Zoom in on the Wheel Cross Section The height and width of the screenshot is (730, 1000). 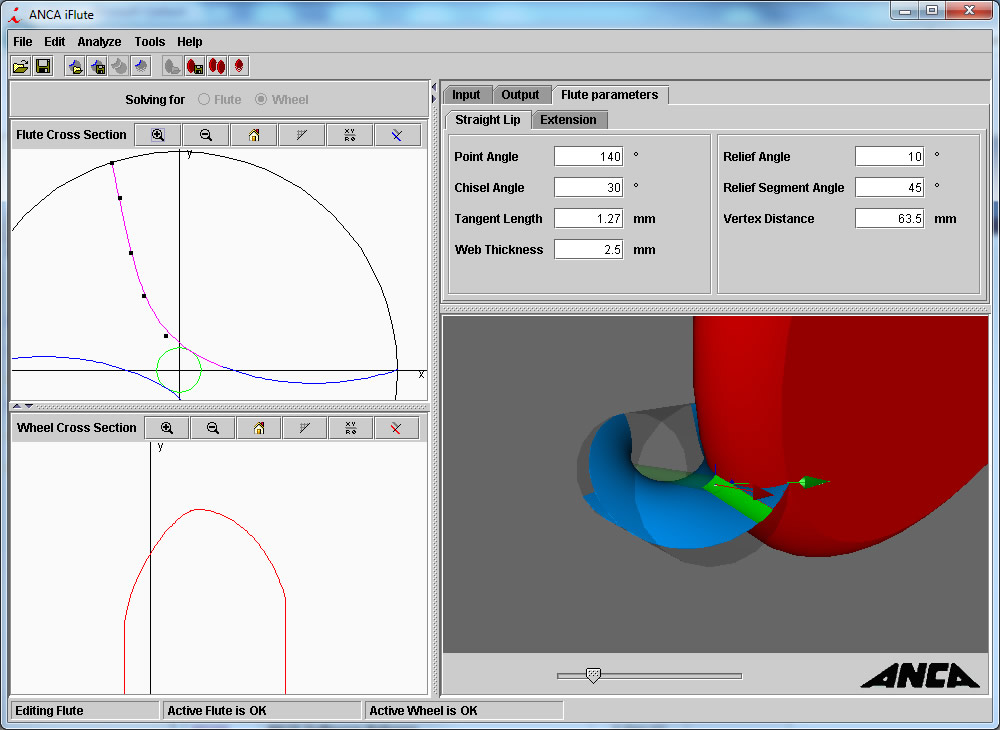[167, 428]
